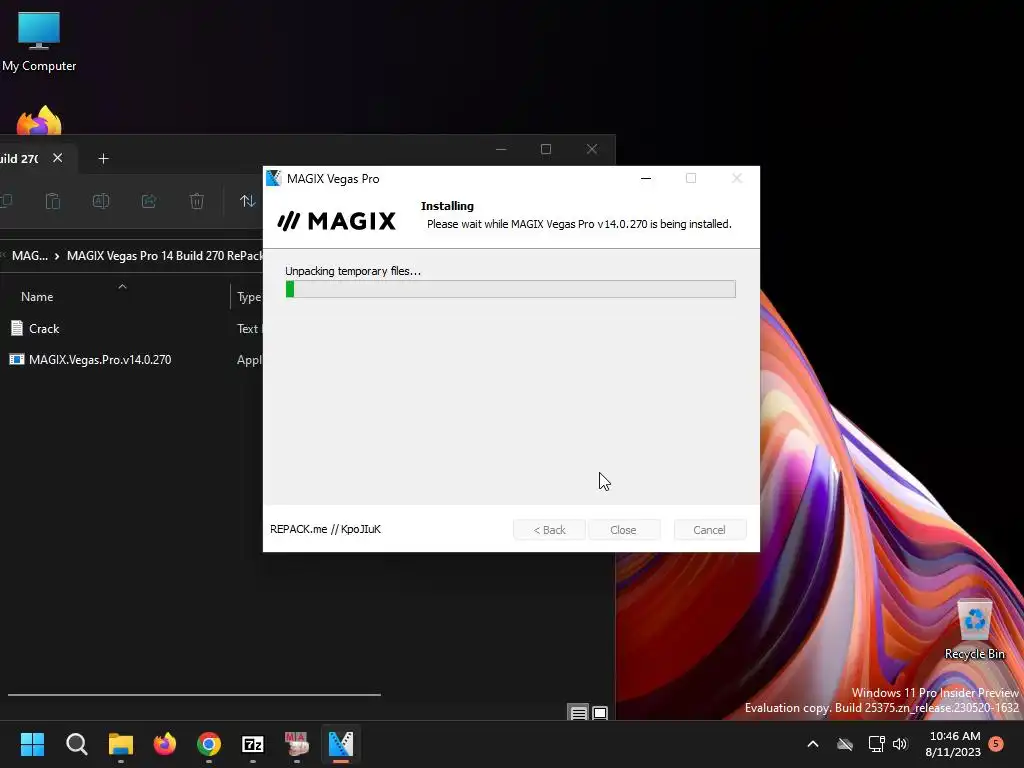Open network settings from tray icon

point(876,744)
